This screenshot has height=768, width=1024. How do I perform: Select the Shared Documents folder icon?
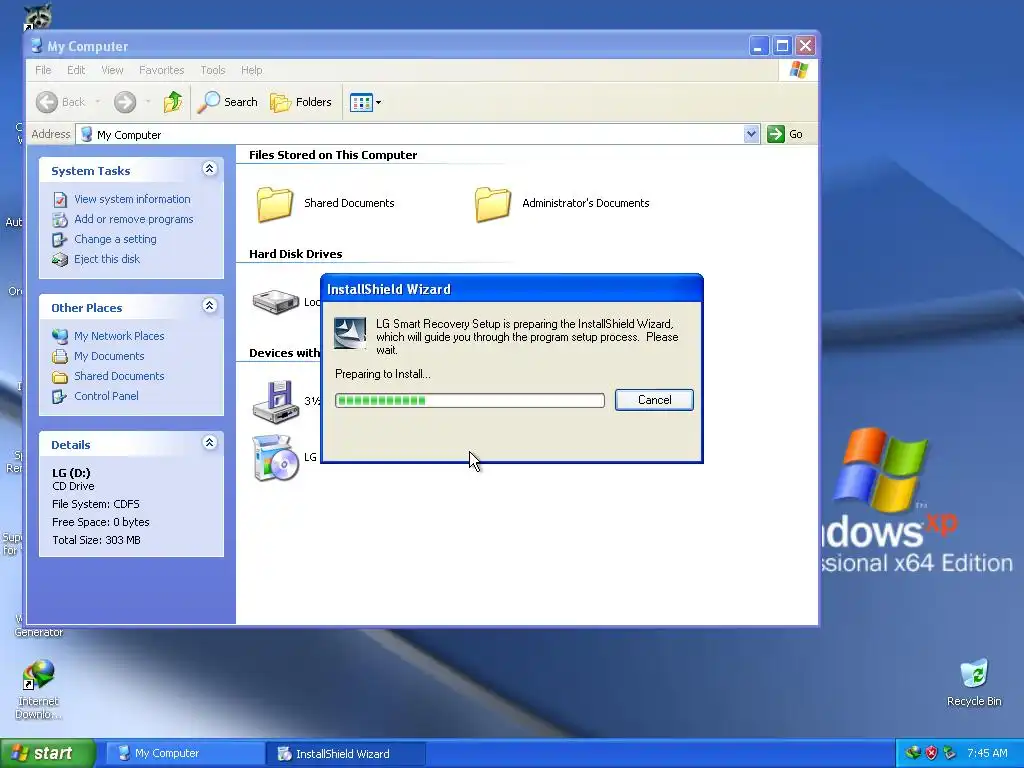(275, 204)
